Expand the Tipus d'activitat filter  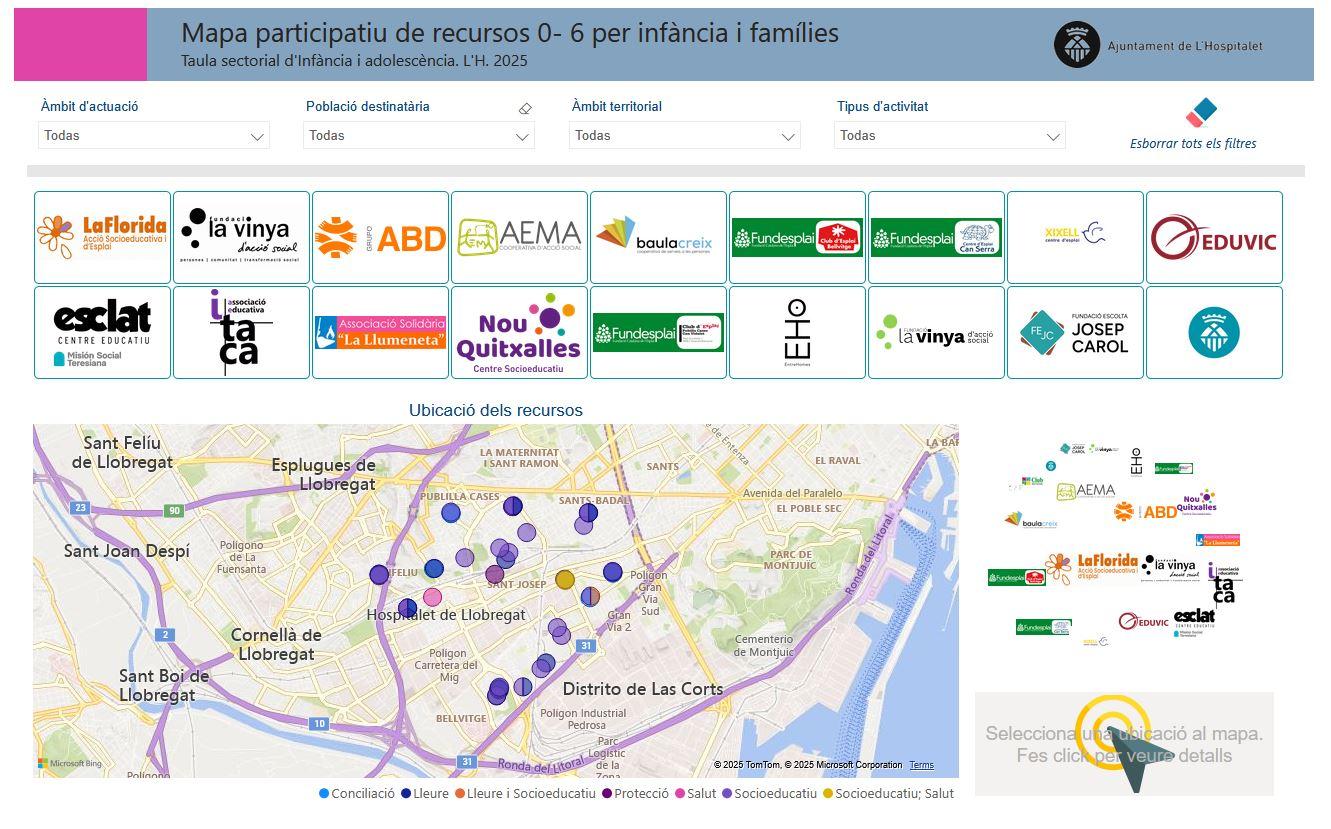tap(950, 135)
